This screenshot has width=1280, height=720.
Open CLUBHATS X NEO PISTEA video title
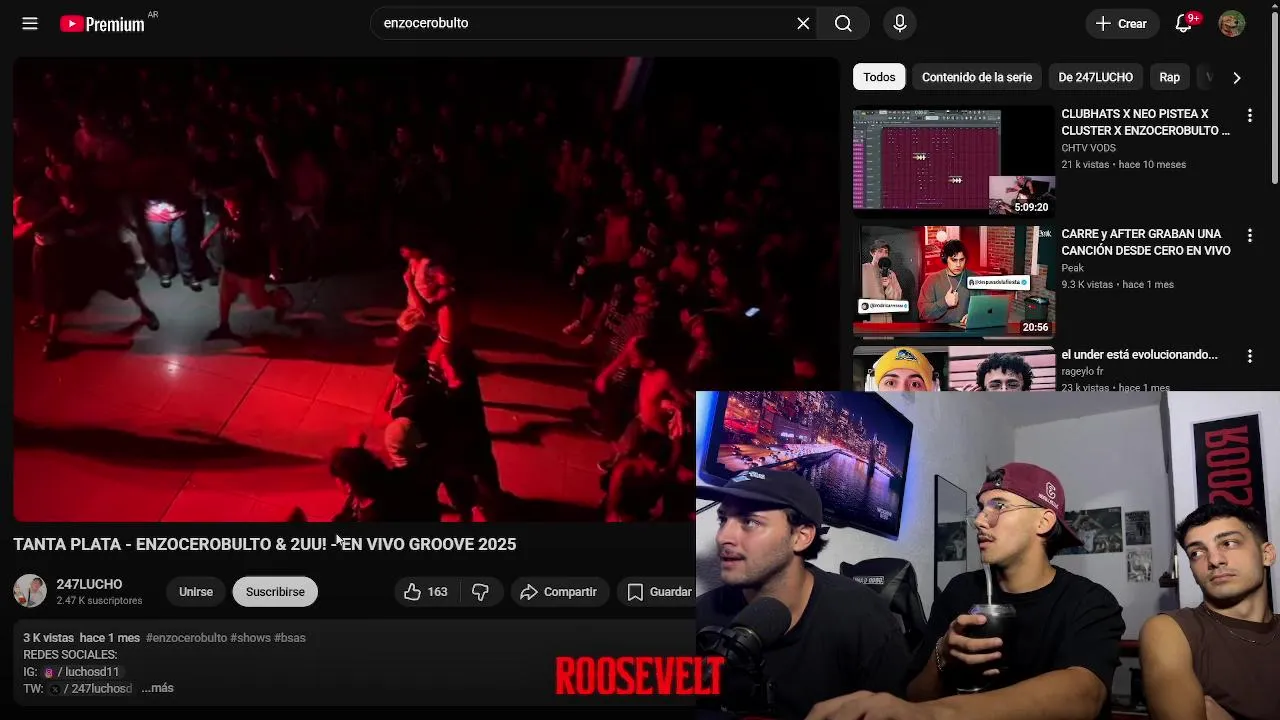coord(1145,122)
